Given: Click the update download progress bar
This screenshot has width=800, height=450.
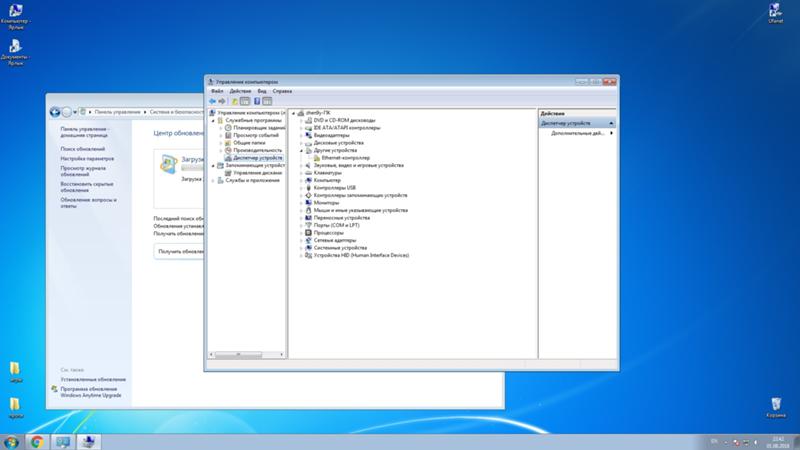Looking at the screenshot, I should click(x=192, y=168).
